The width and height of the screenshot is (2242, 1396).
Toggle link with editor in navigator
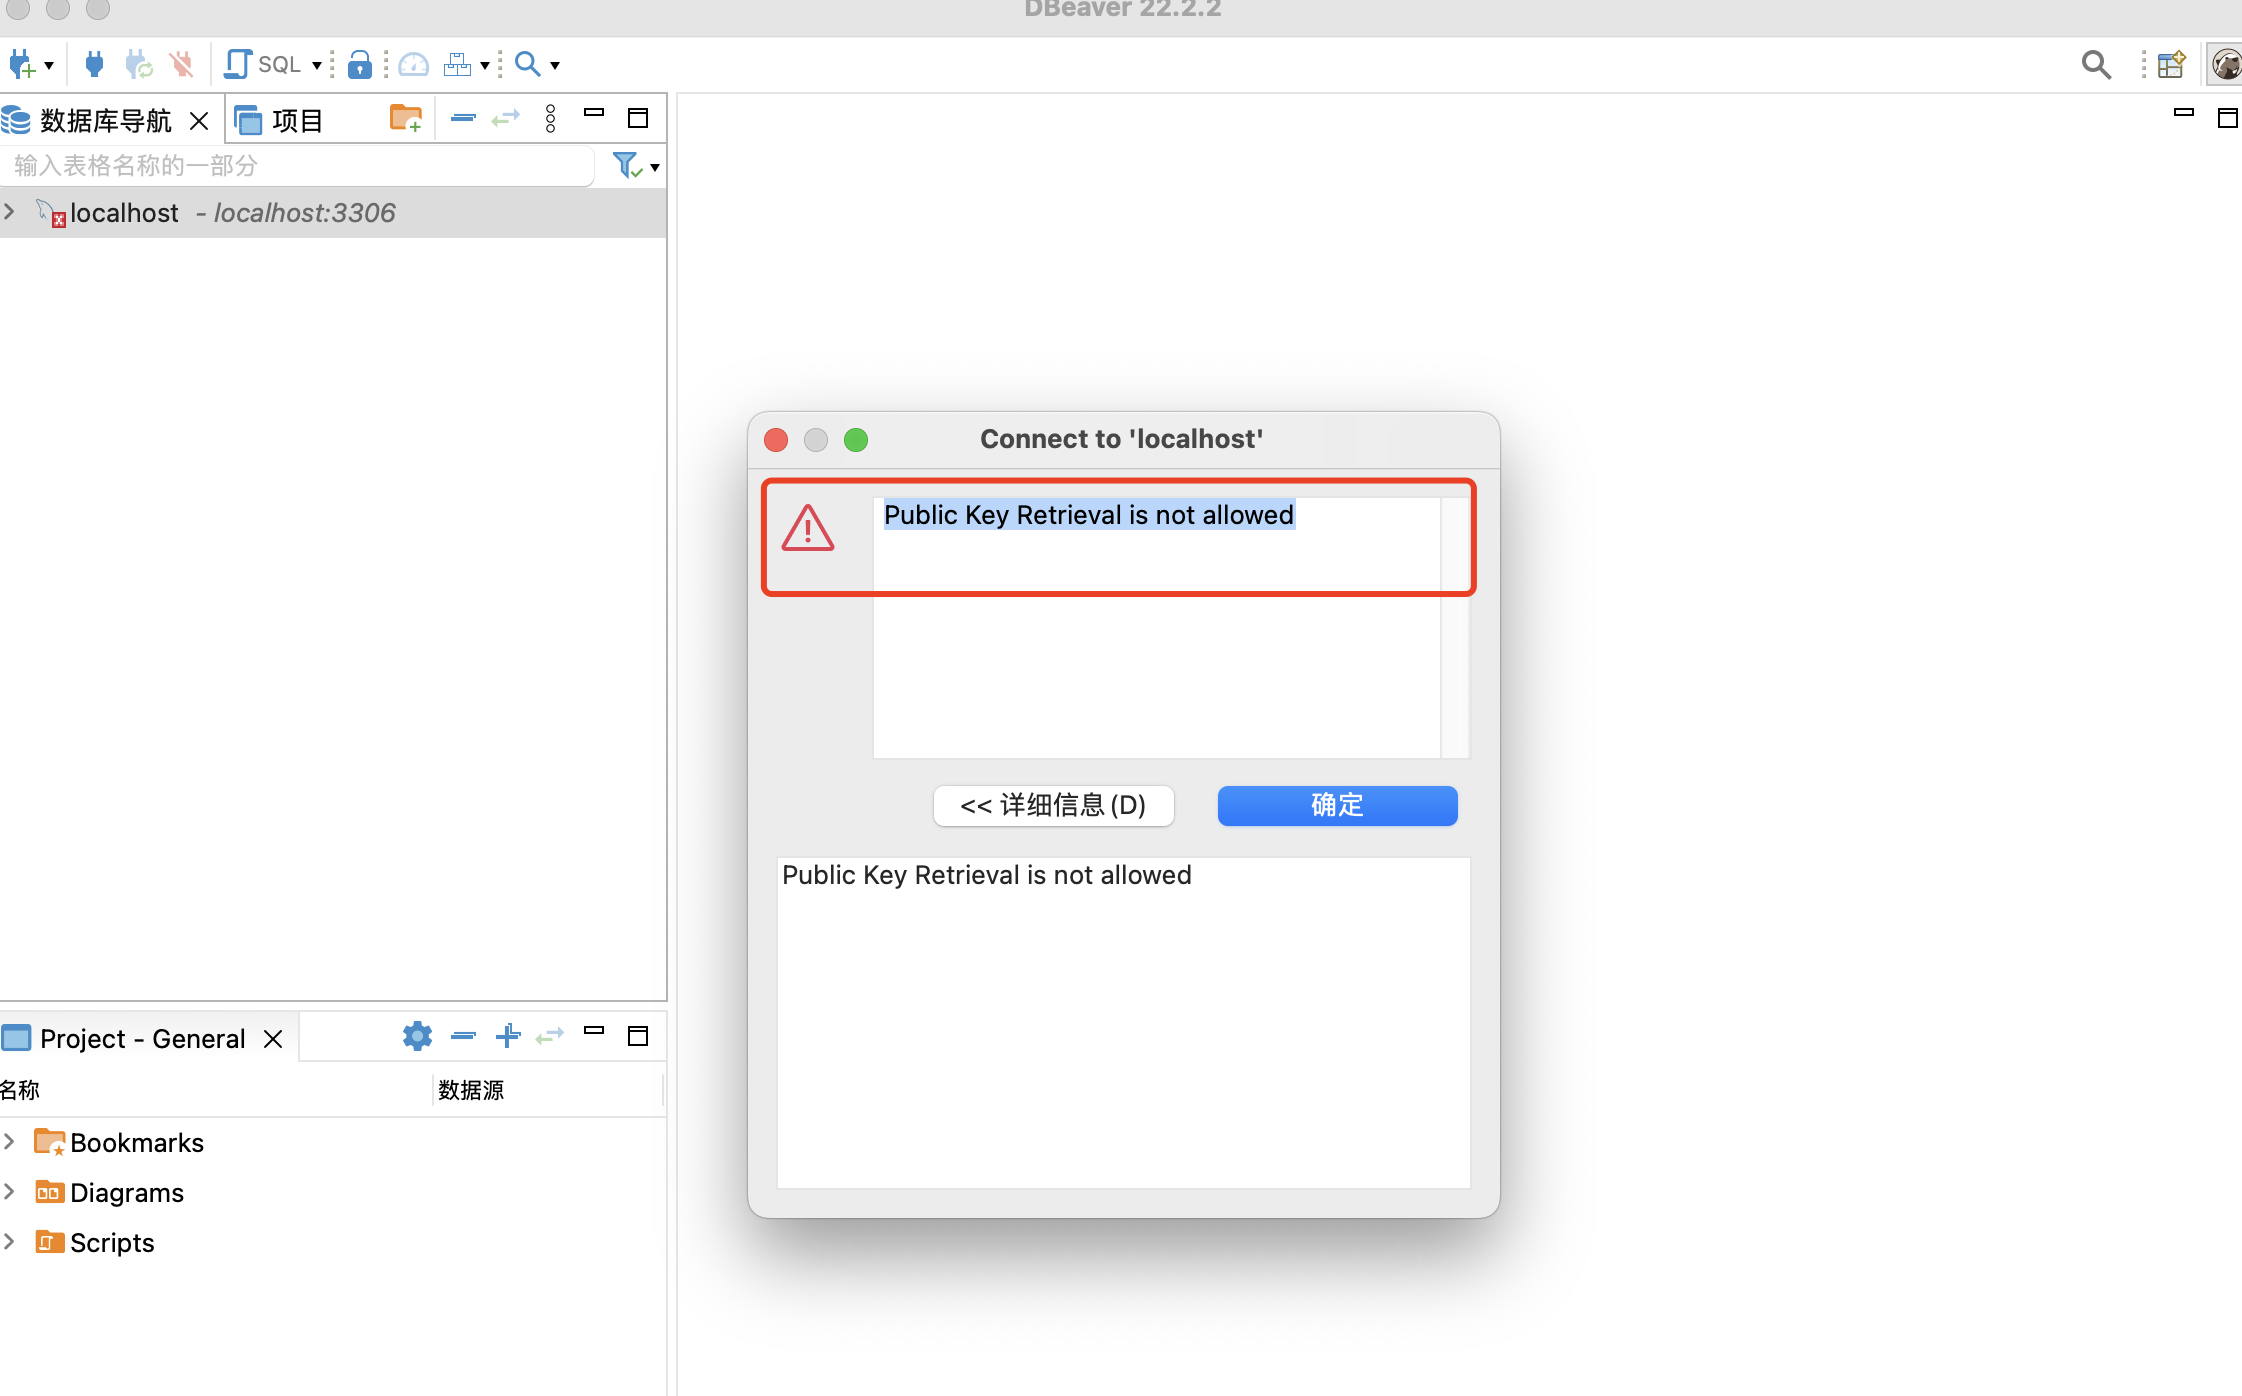click(x=506, y=118)
